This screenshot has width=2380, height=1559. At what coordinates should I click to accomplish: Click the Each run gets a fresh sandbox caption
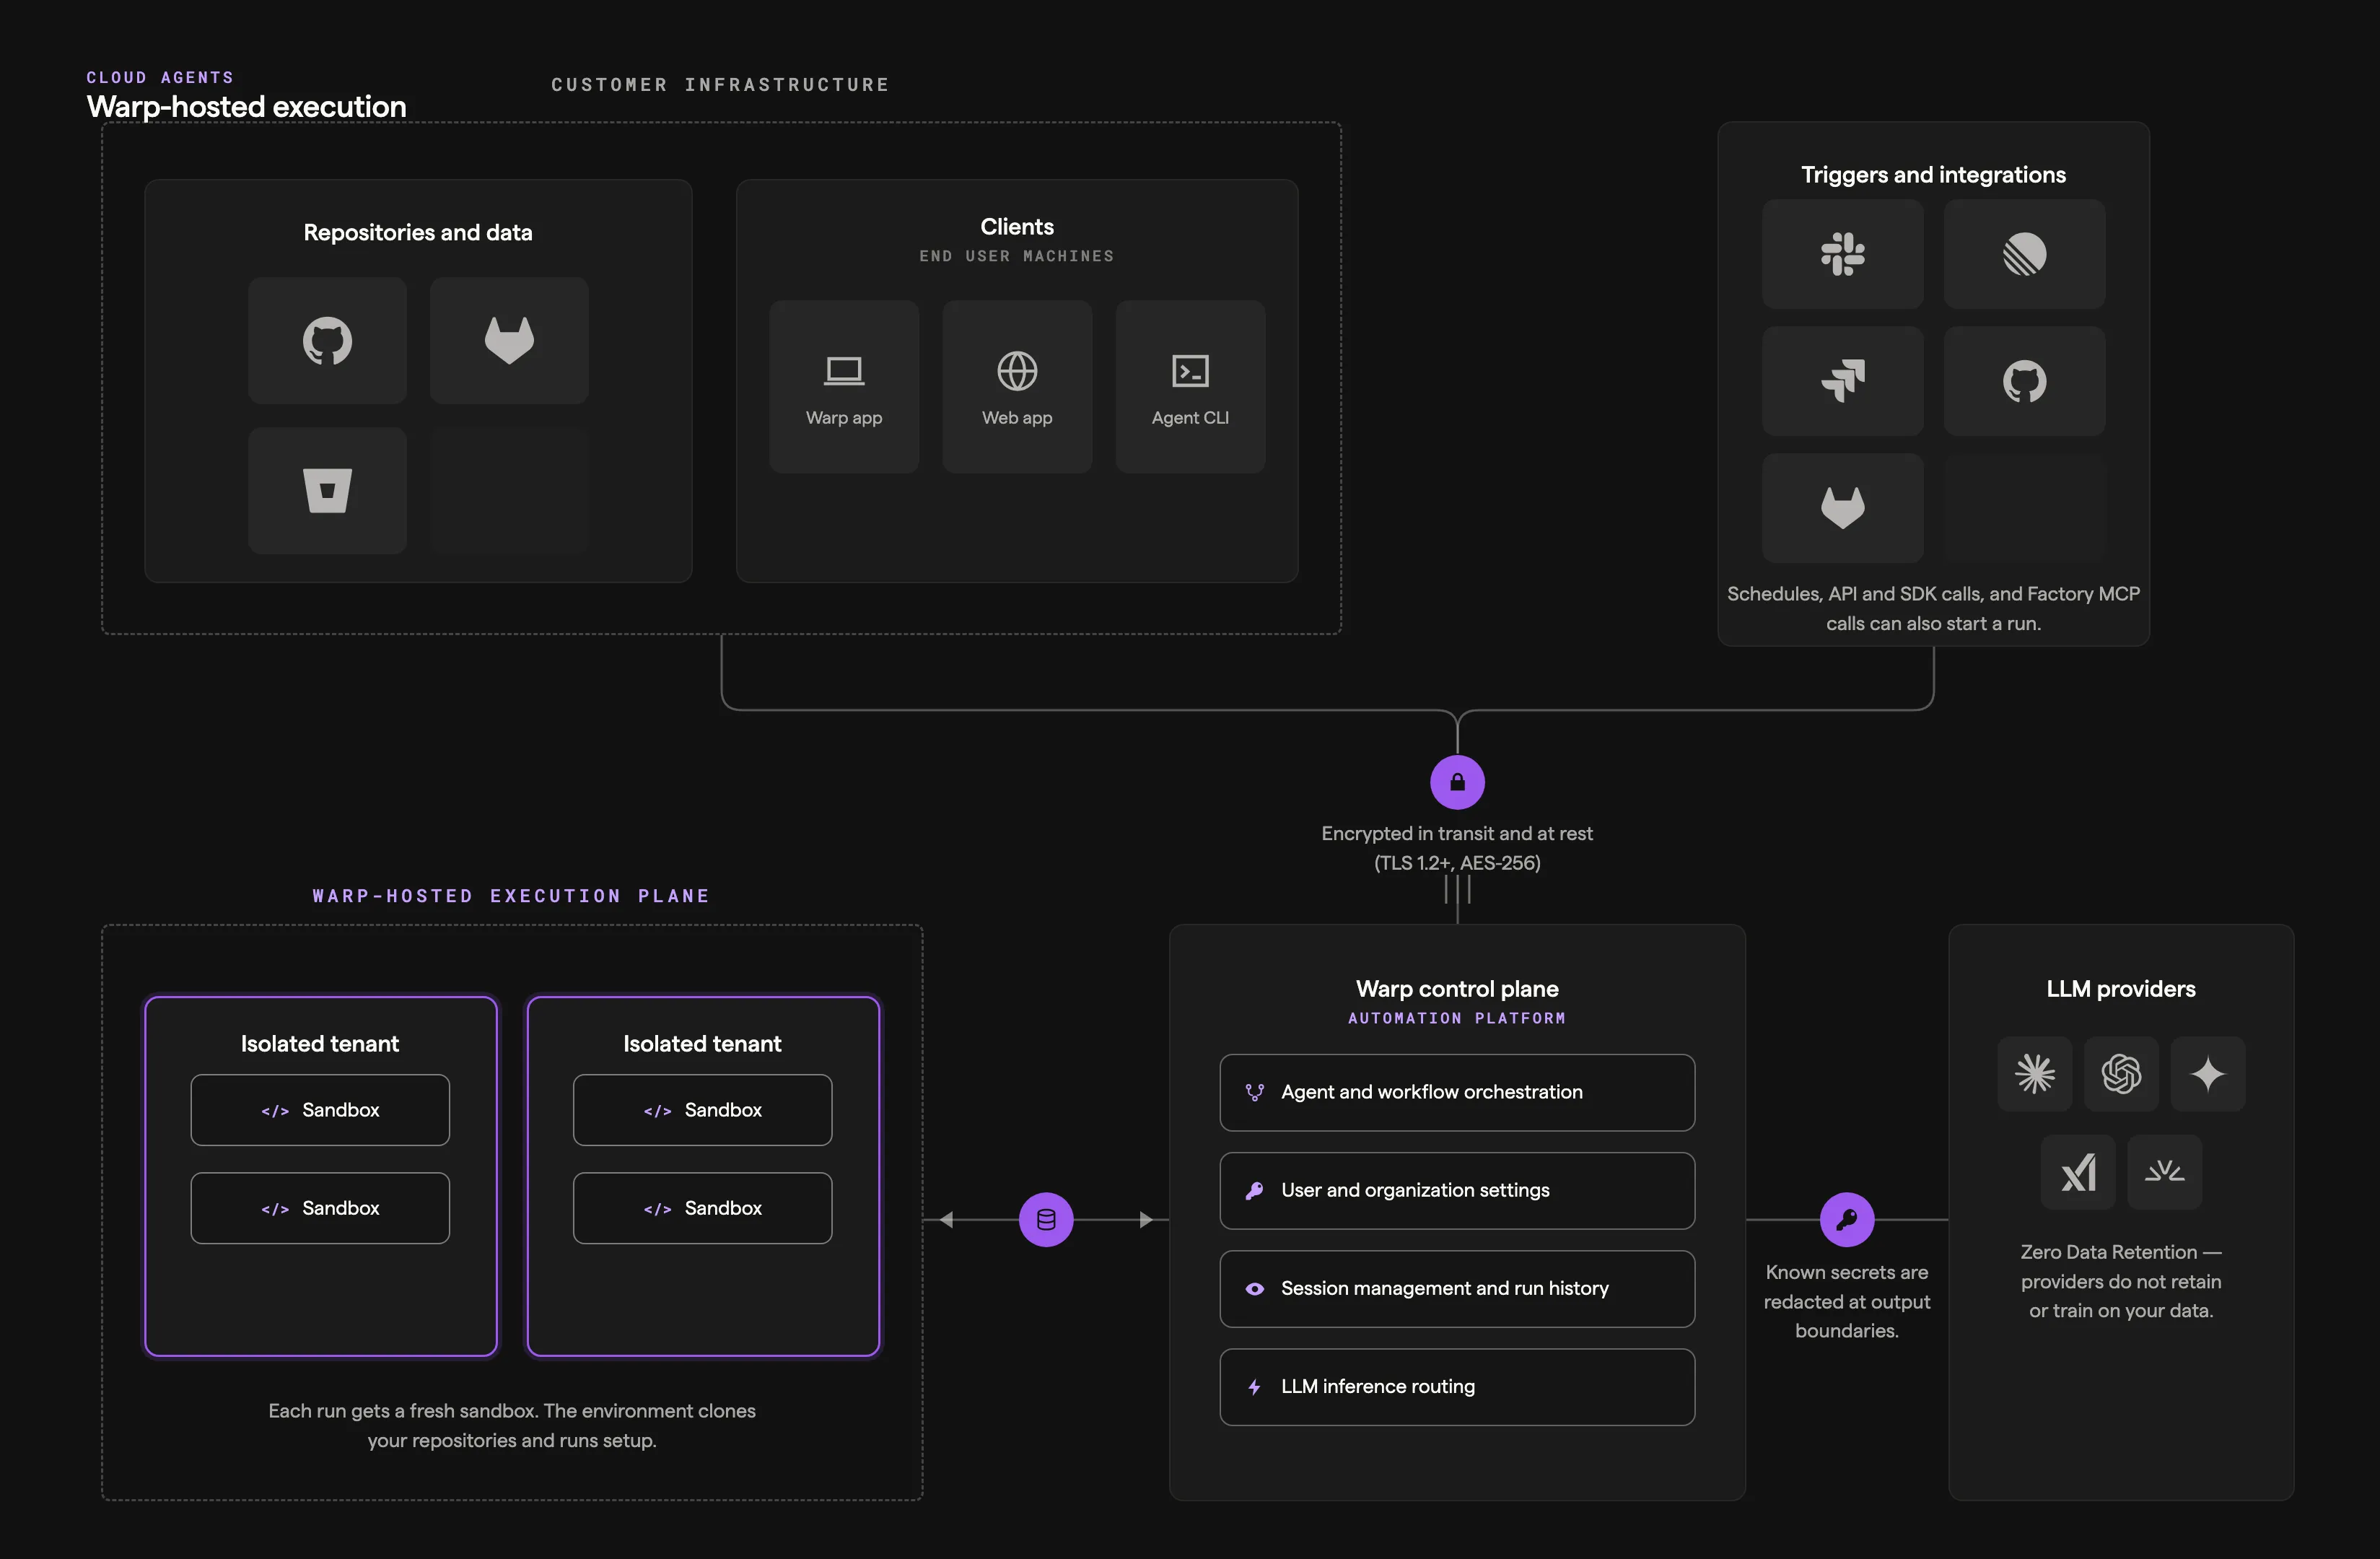tap(511, 1425)
